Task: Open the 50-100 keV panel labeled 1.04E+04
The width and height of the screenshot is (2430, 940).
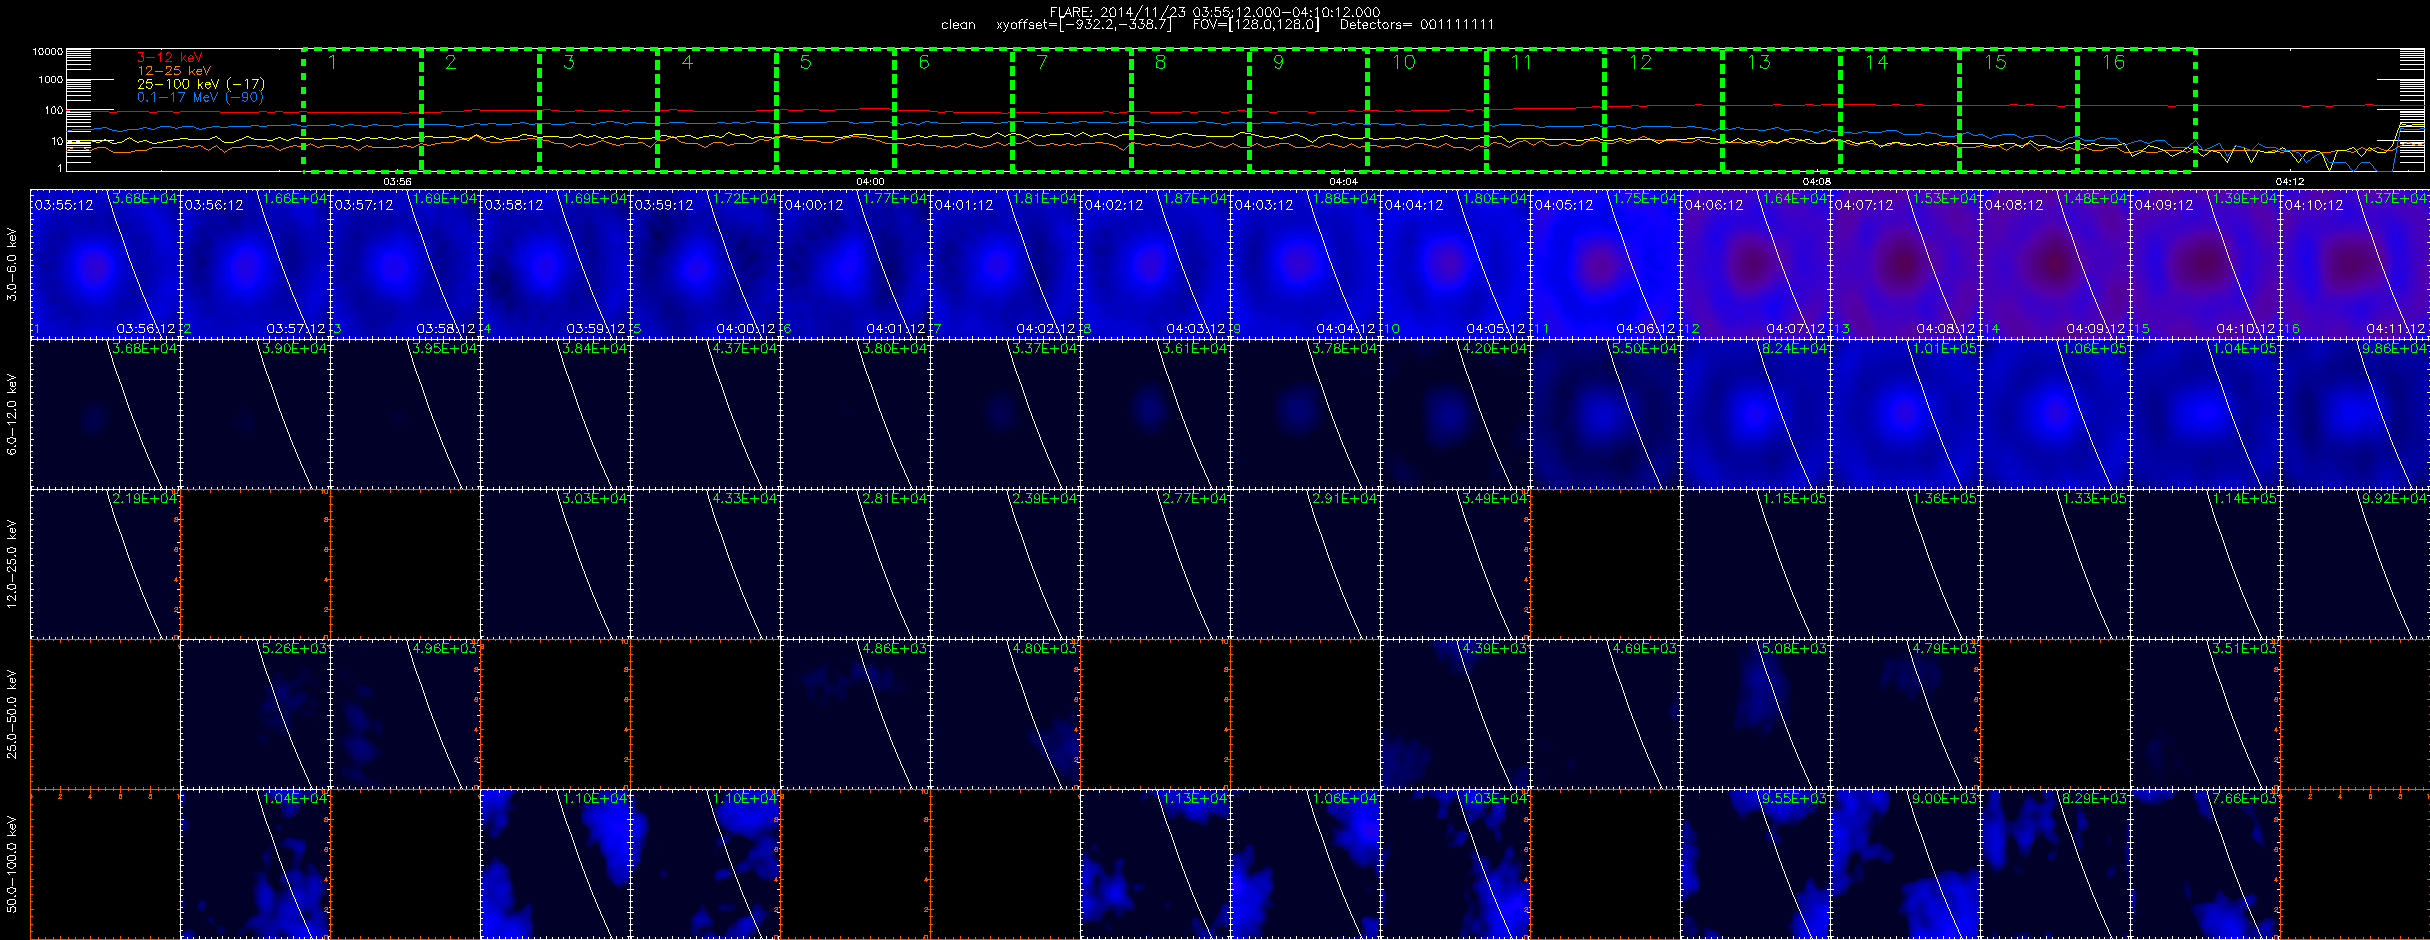Action: pos(255,864)
